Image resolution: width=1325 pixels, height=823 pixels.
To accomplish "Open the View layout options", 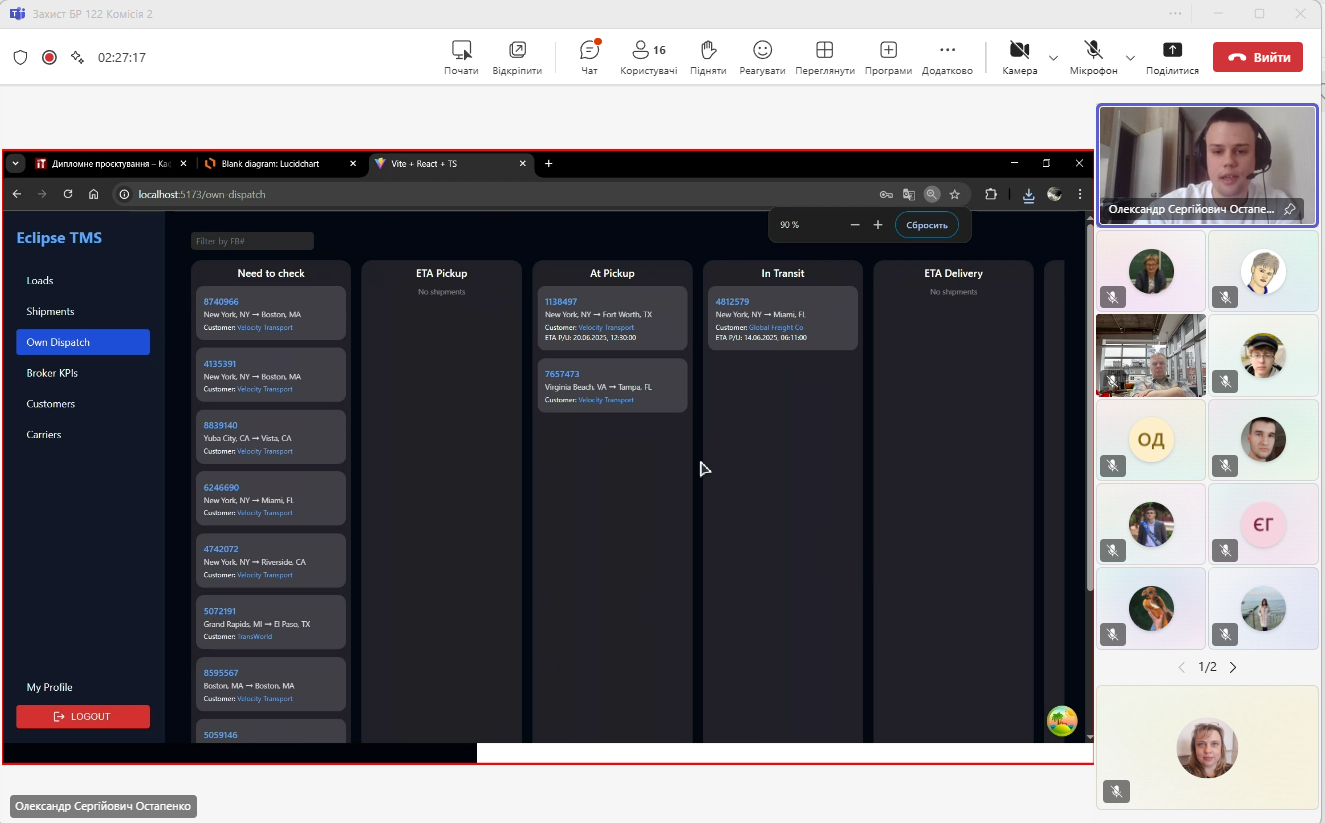I will pyautogui.click(x=824, y=57).
